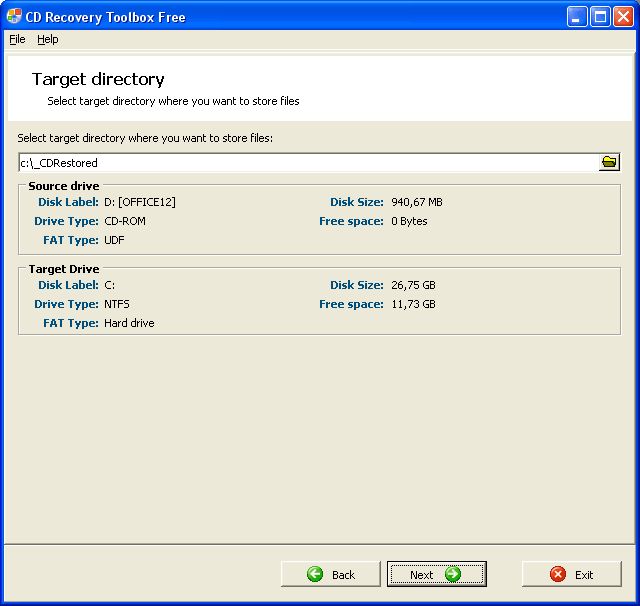Maximize the CD Recovery Toolbox window
640x606 pixels.
(600, 17)
